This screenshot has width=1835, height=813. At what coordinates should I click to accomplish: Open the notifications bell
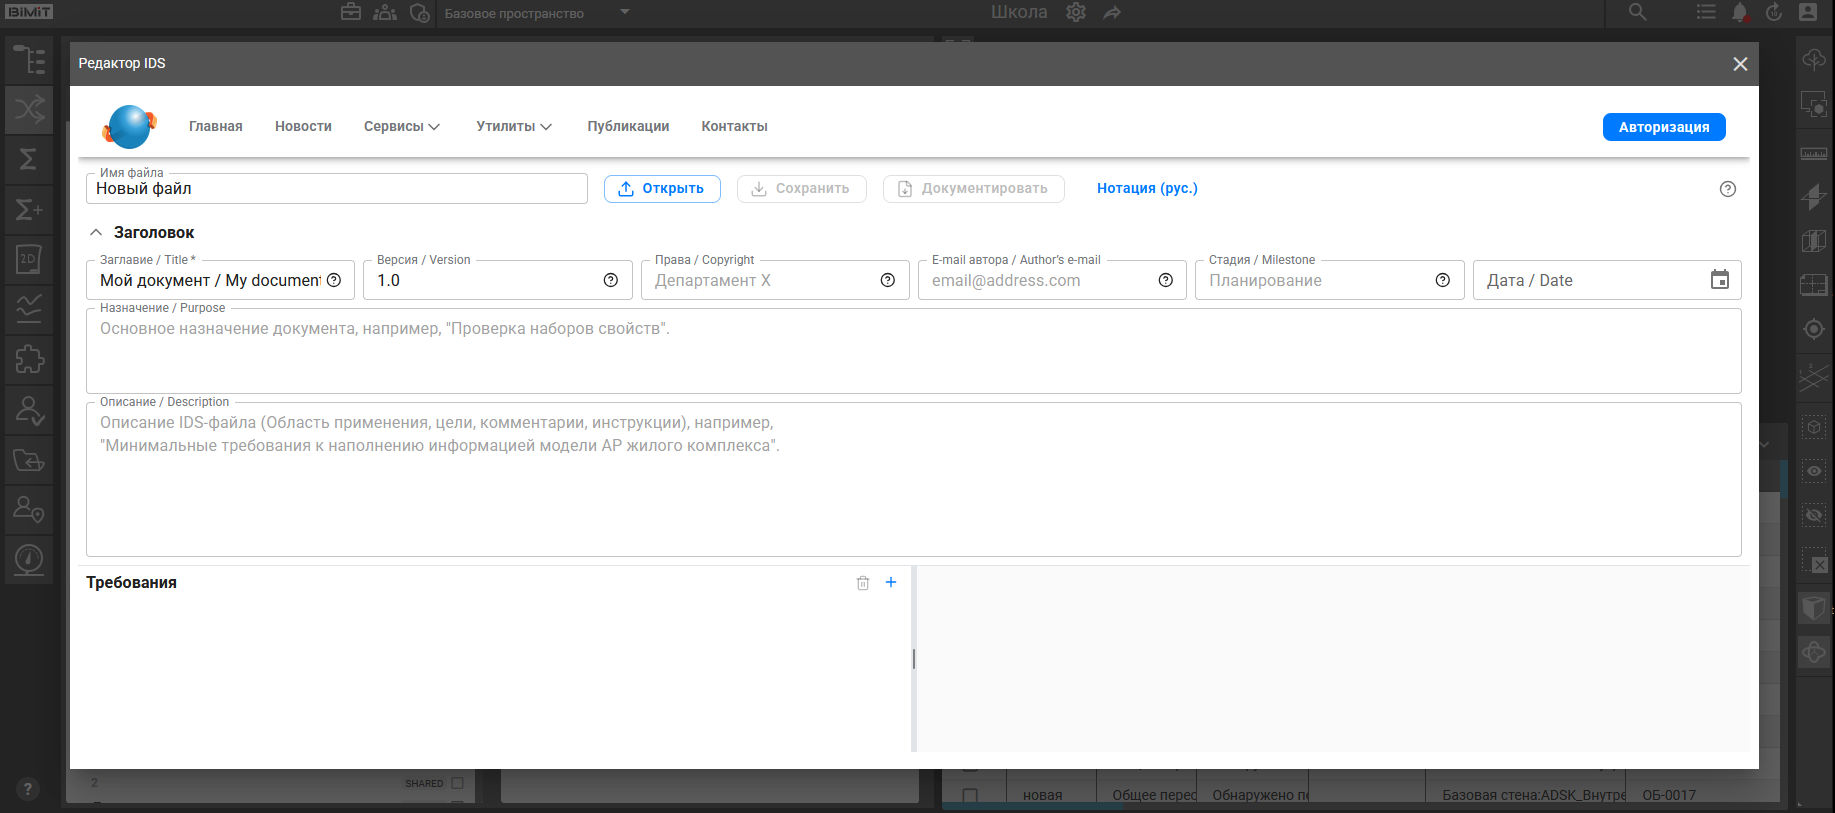(1740, 12)
